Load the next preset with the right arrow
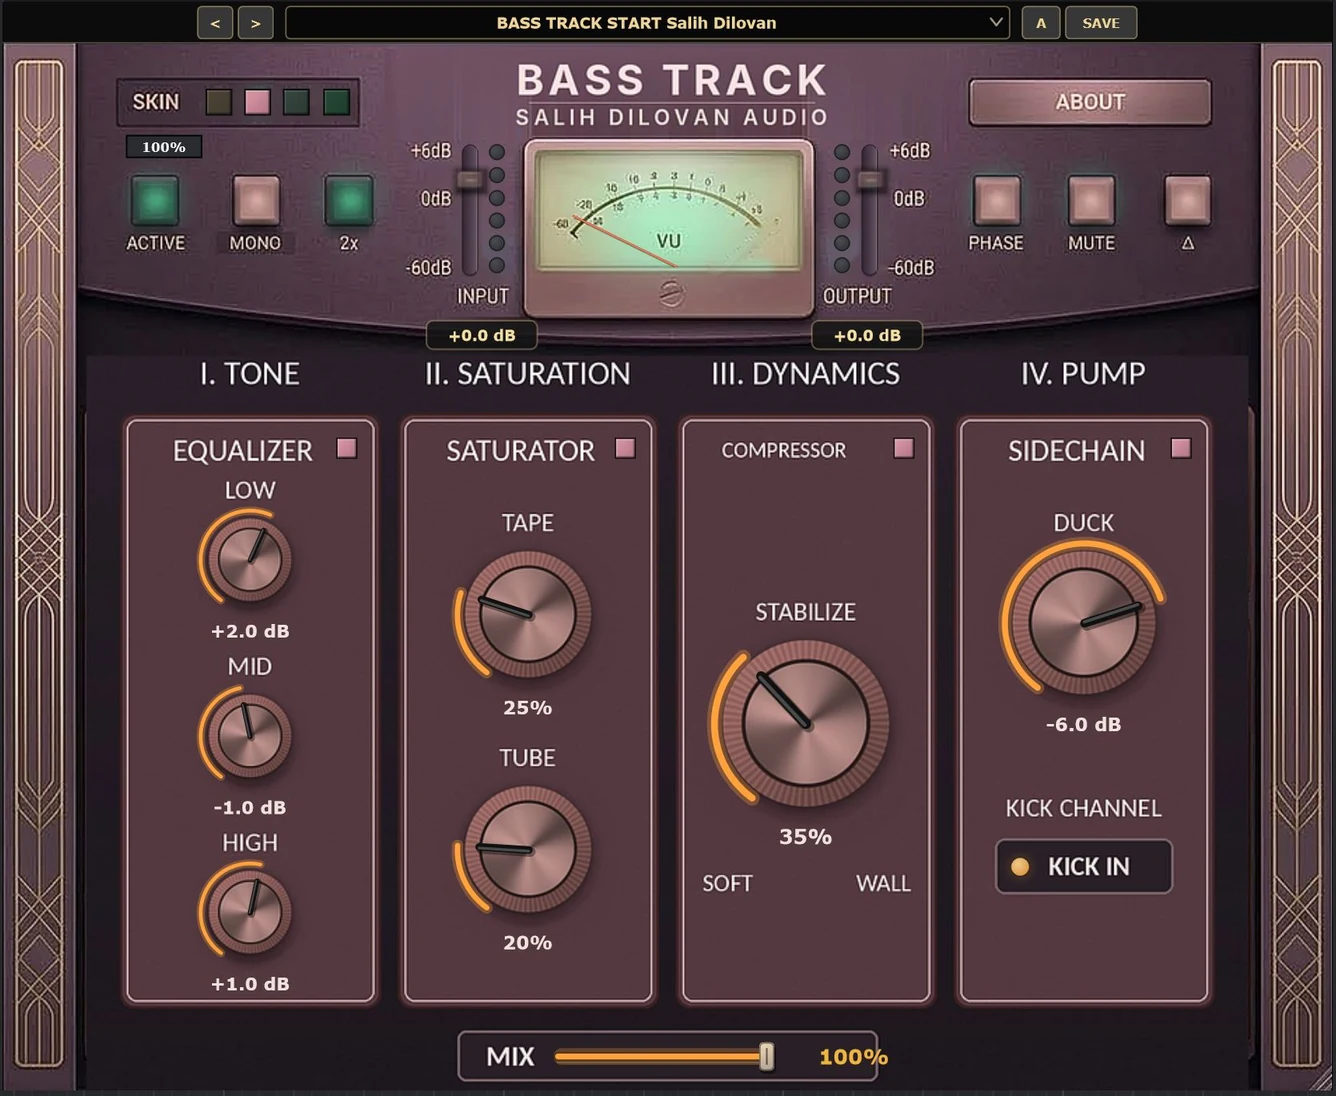The height and width of the screenshot is (1096, 1336). point(256,23)
